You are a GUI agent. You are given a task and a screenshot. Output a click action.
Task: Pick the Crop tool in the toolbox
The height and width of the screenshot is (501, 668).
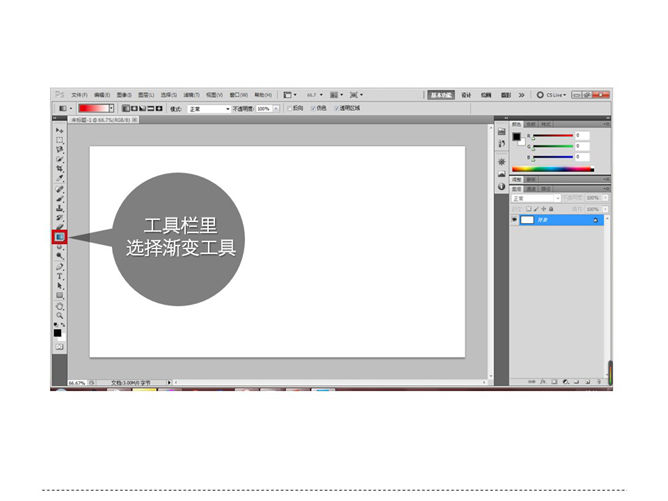point(59,169)
